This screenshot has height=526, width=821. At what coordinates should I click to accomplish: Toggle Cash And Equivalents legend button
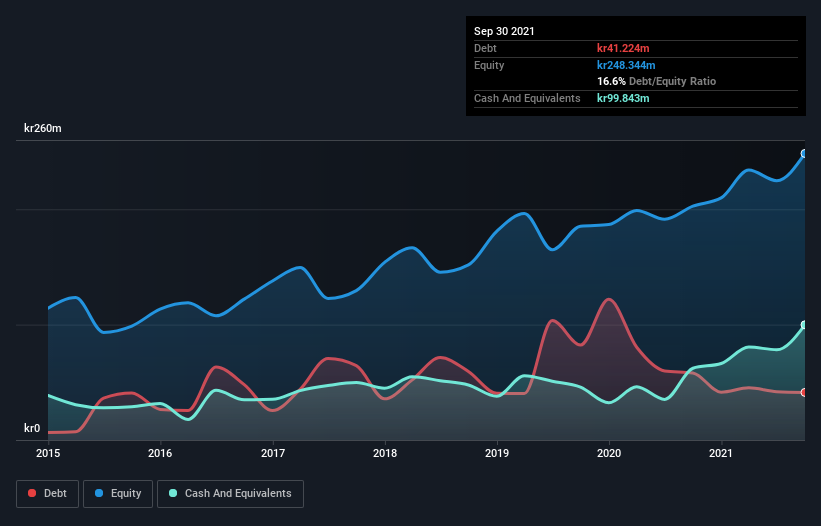click(x=230, y=494)
